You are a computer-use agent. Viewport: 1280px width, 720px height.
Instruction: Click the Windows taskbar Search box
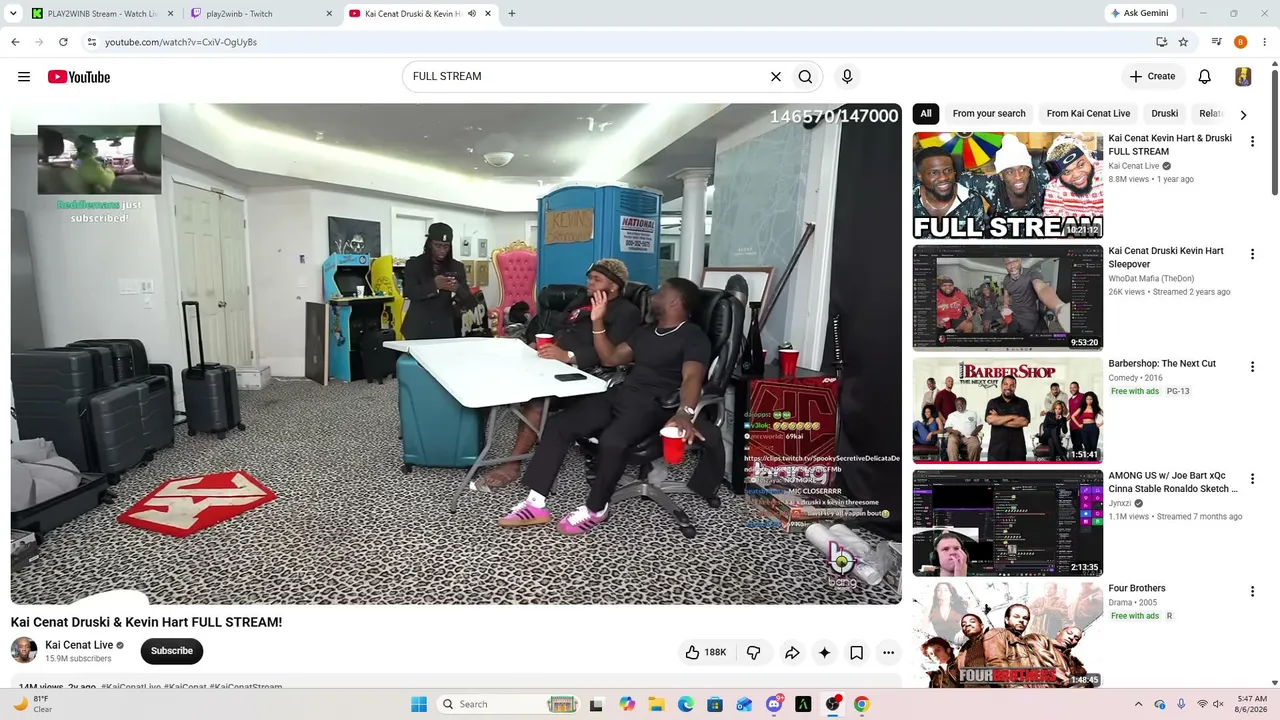pyautogui.click(x=510, y=704)
